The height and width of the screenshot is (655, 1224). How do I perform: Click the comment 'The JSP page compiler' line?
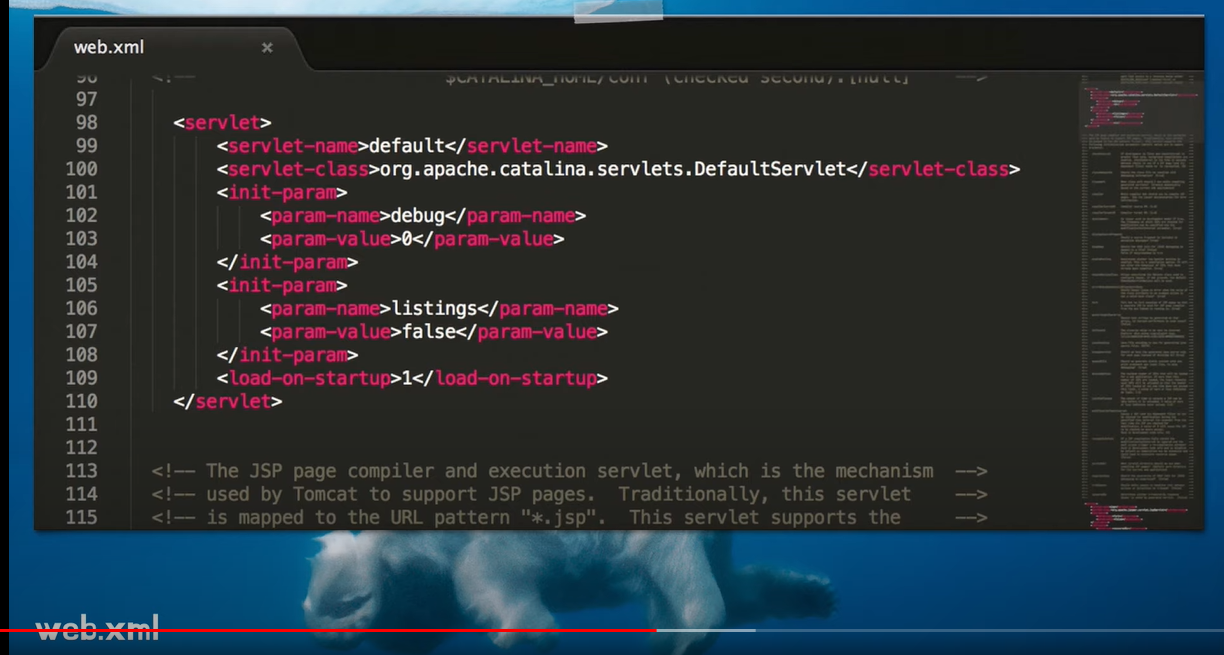570,470
